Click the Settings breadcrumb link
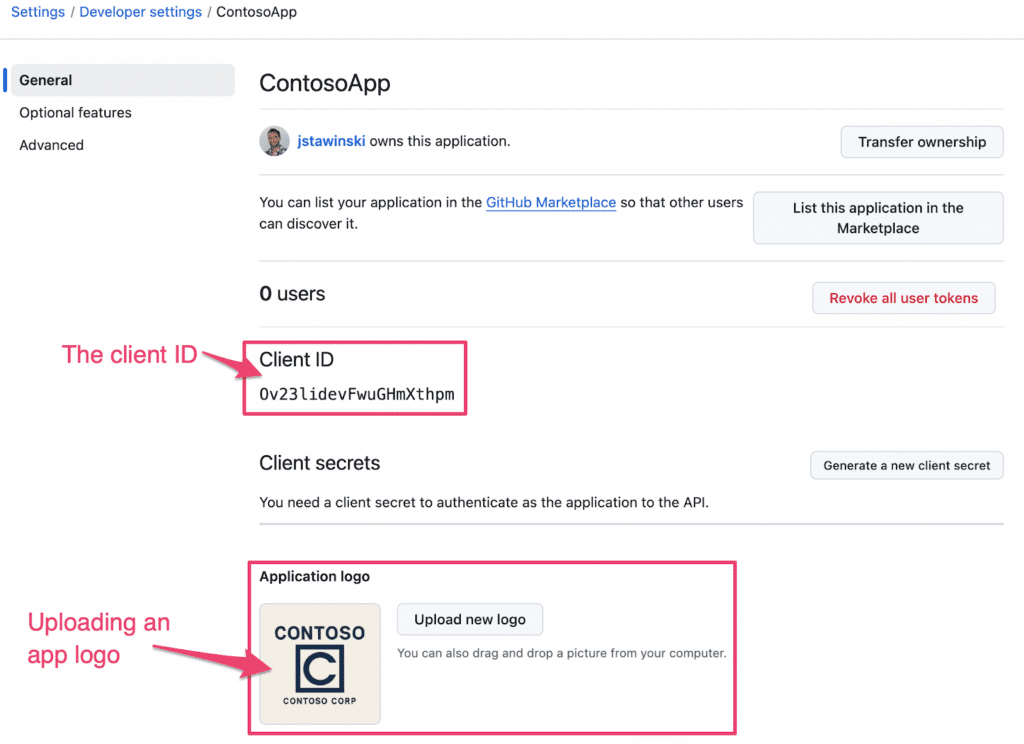 coord(37,11)
